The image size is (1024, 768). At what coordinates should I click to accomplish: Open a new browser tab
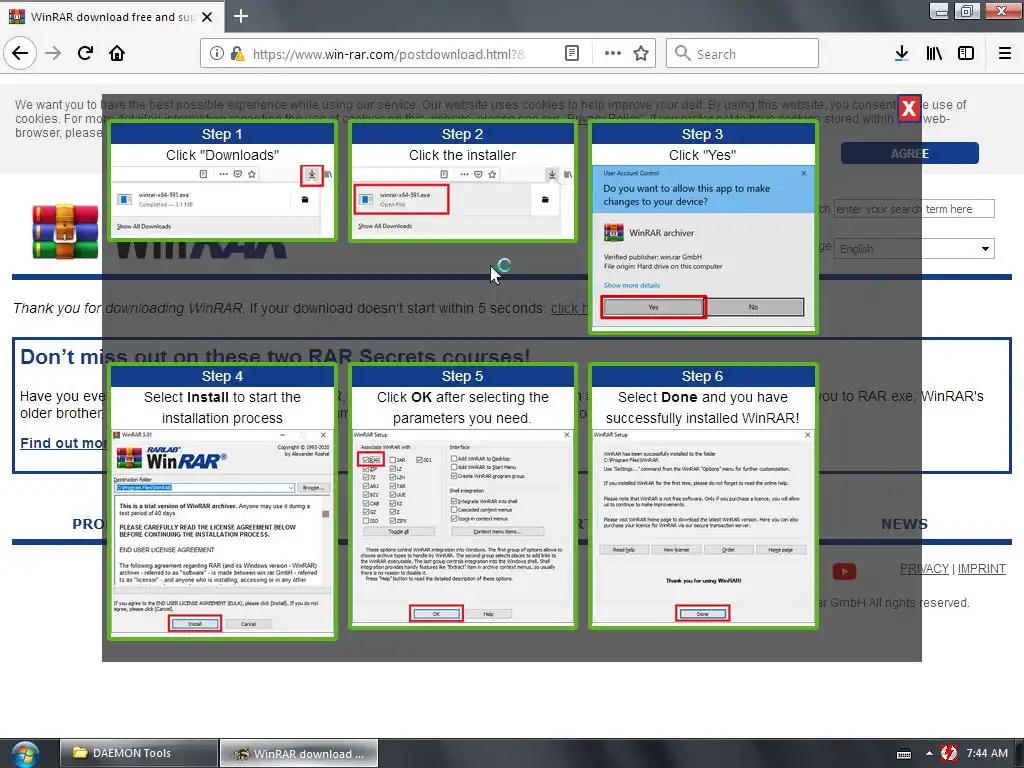(241, 16)
